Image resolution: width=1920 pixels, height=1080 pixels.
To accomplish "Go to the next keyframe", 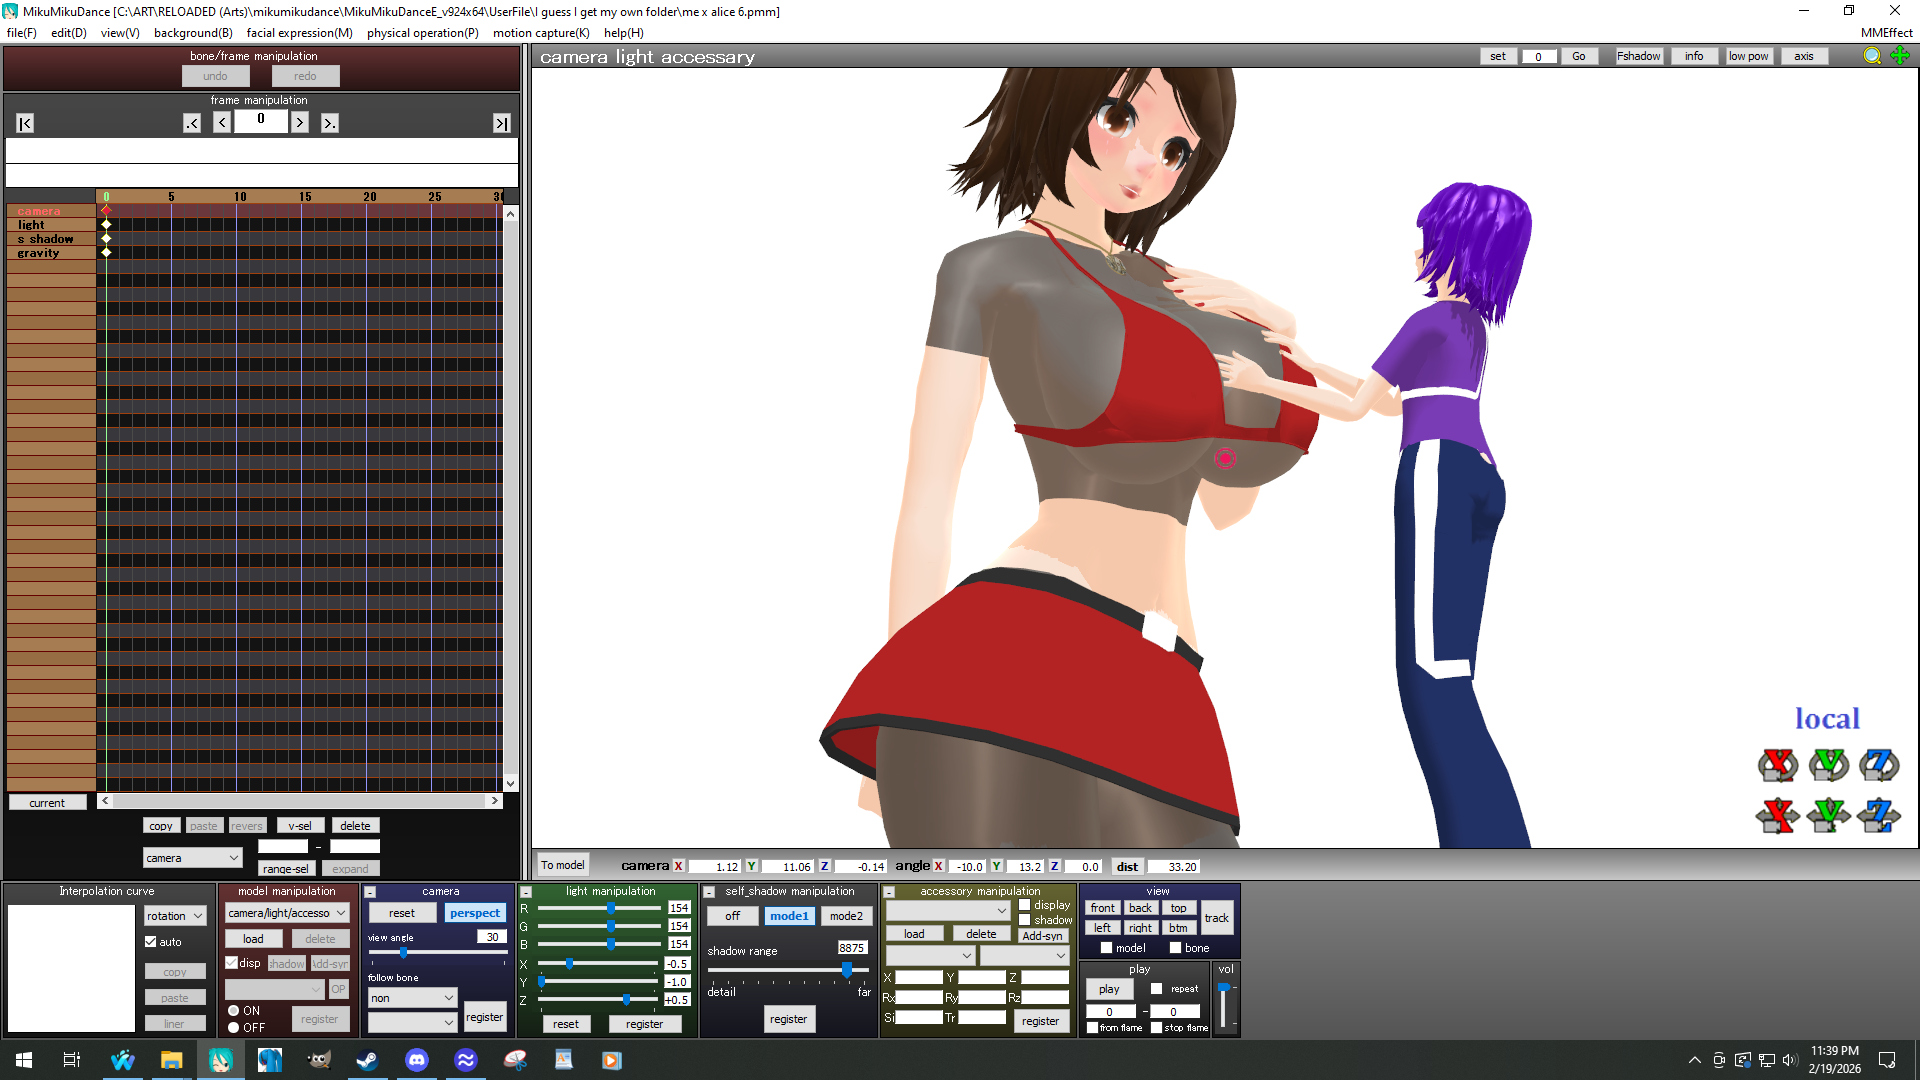I will [329, 123].
